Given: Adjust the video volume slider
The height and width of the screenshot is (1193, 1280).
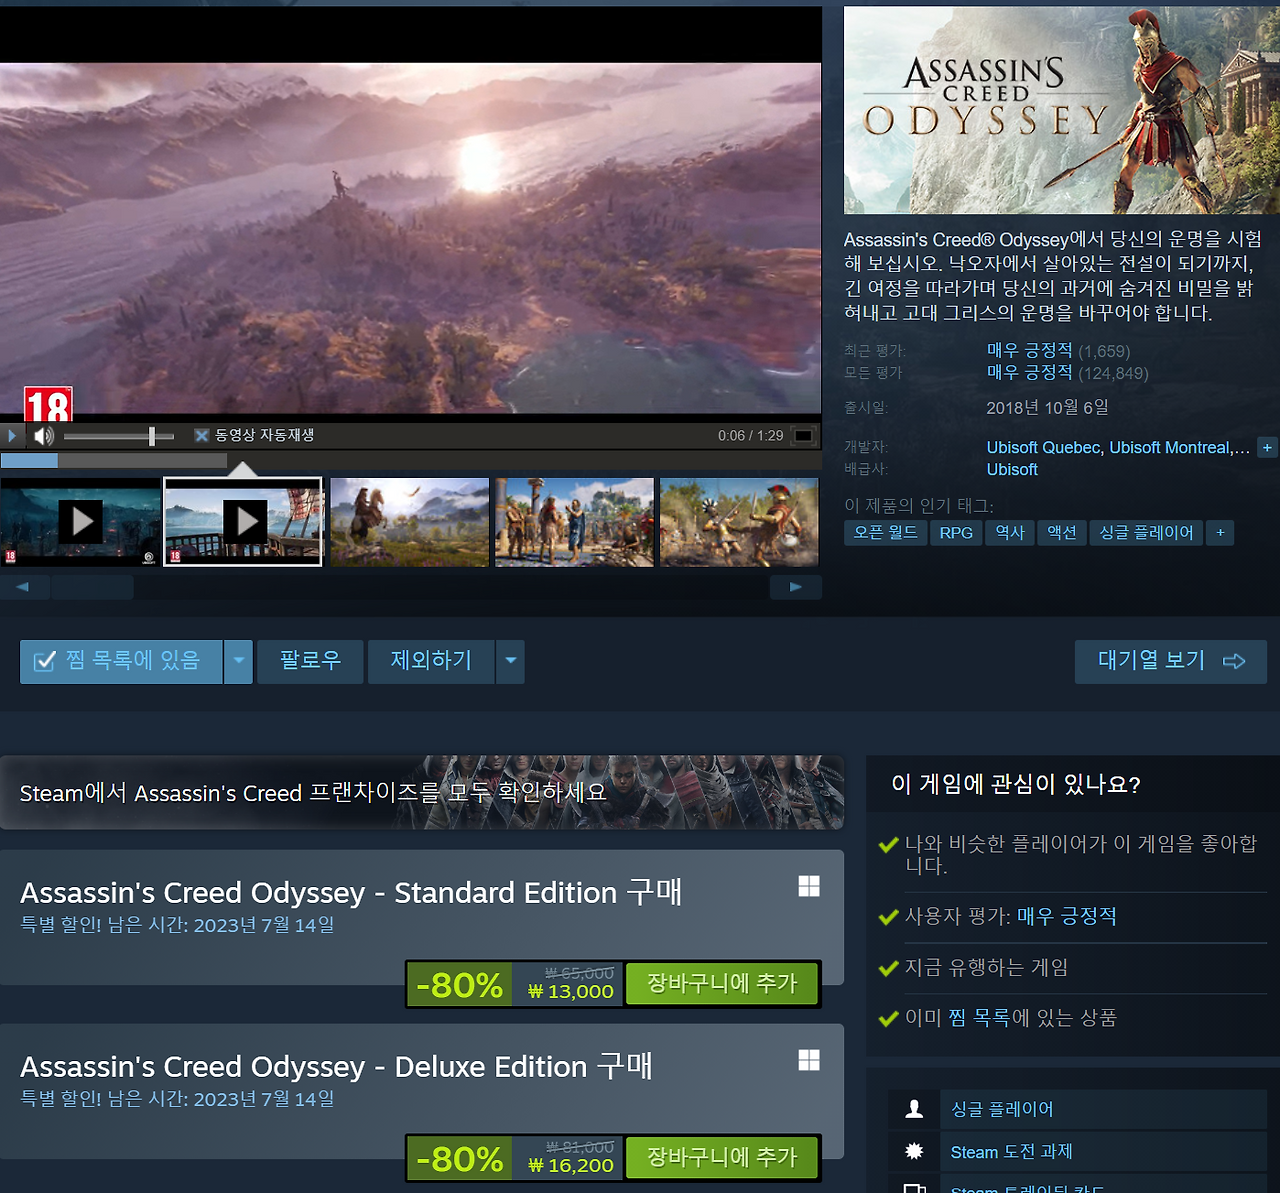Looking at the screenshot, I should tap(151, 436).
